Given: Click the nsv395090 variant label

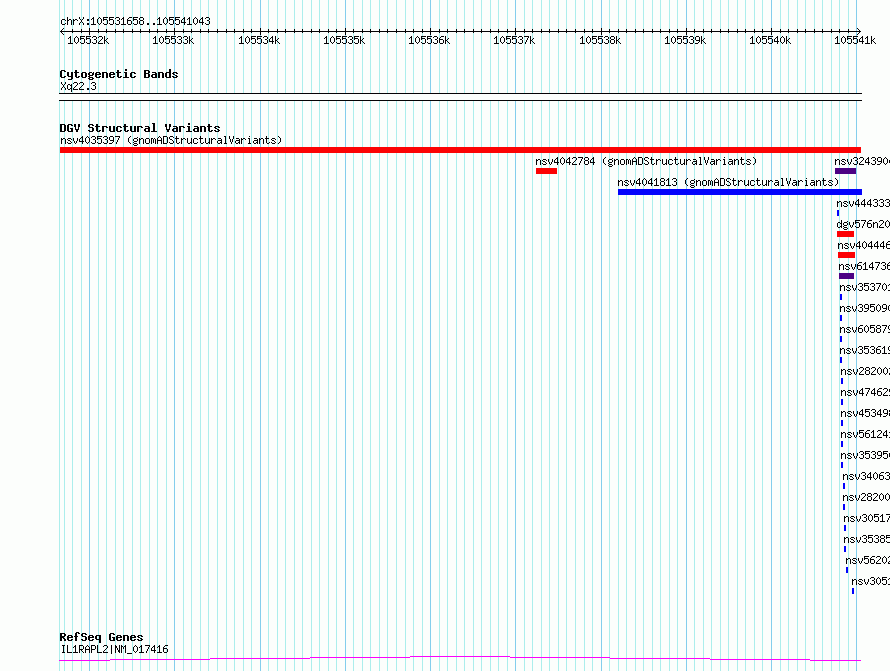Looking at the screenshot, I should pyautogui.click(x=864, y=308).
